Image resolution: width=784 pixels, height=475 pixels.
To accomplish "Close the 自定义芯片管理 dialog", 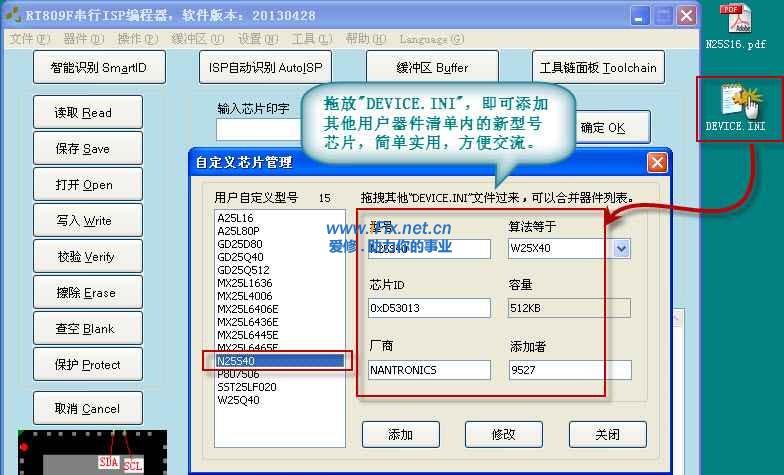I will tap(656, 162).
